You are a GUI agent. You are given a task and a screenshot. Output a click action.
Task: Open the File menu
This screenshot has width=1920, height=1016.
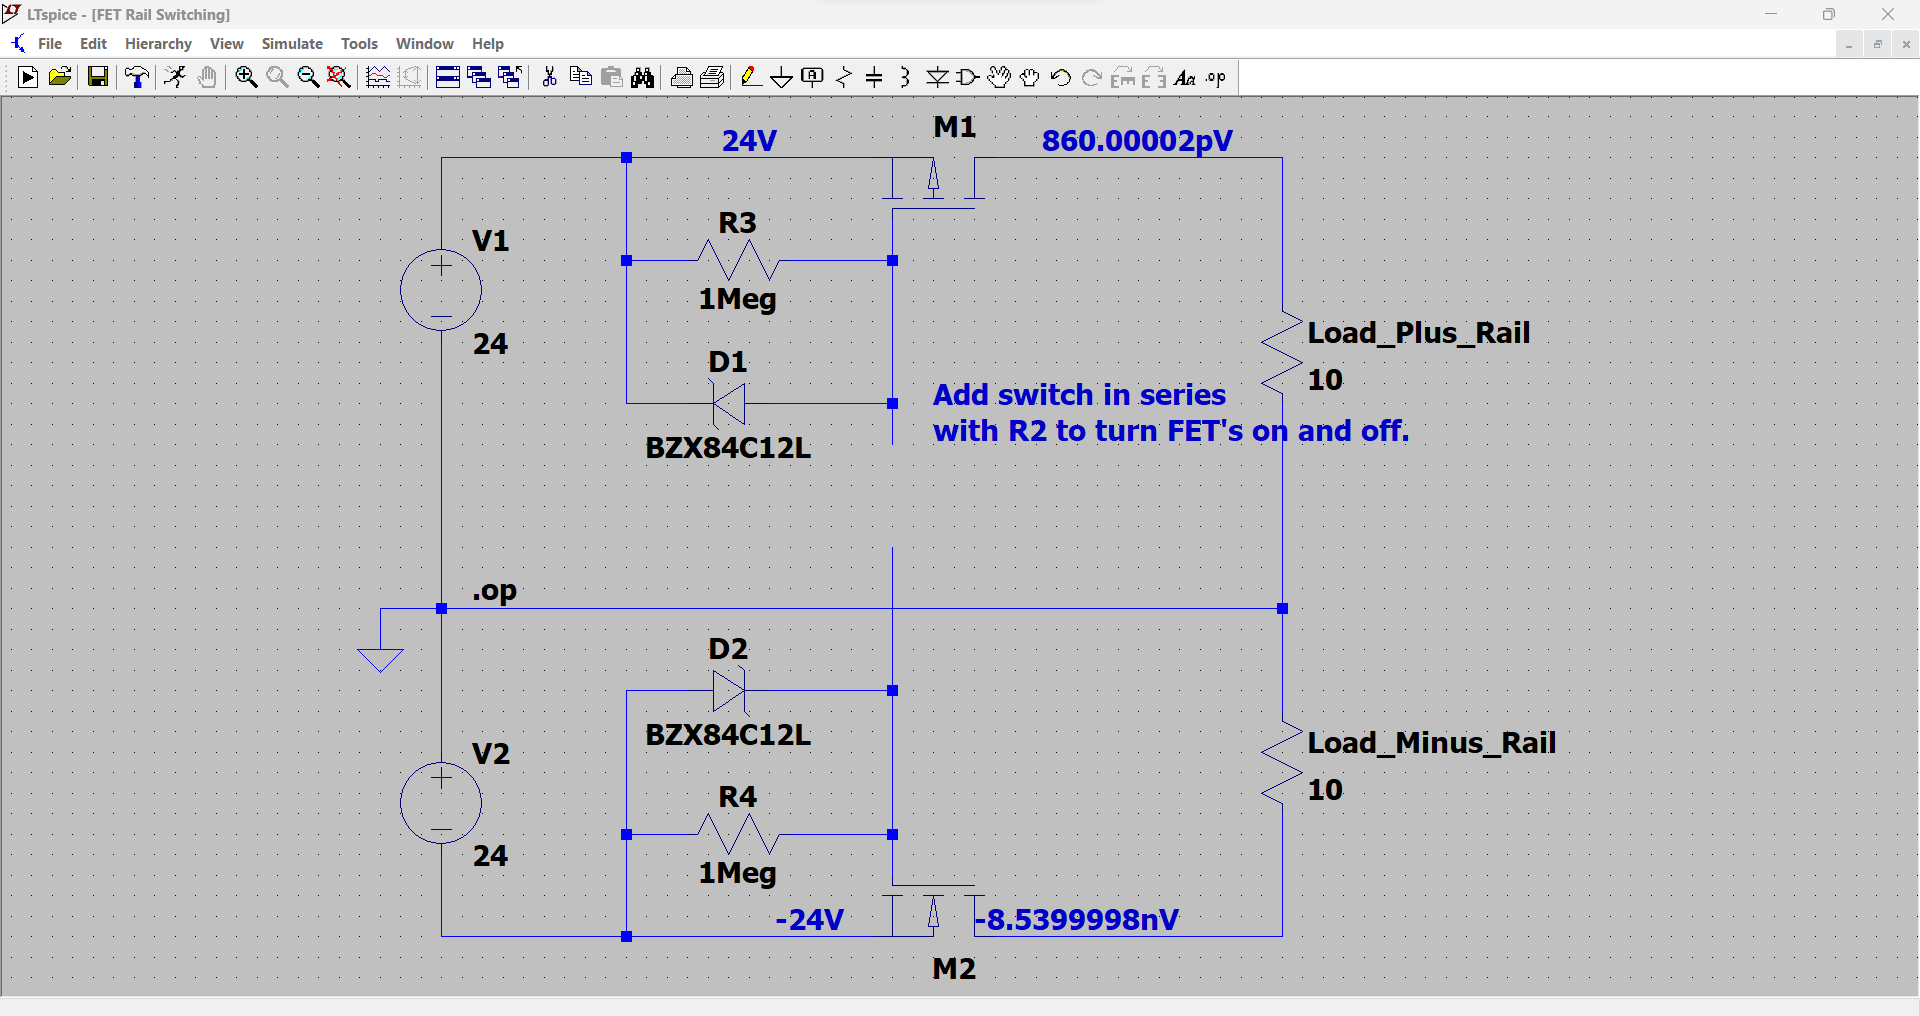50,44
